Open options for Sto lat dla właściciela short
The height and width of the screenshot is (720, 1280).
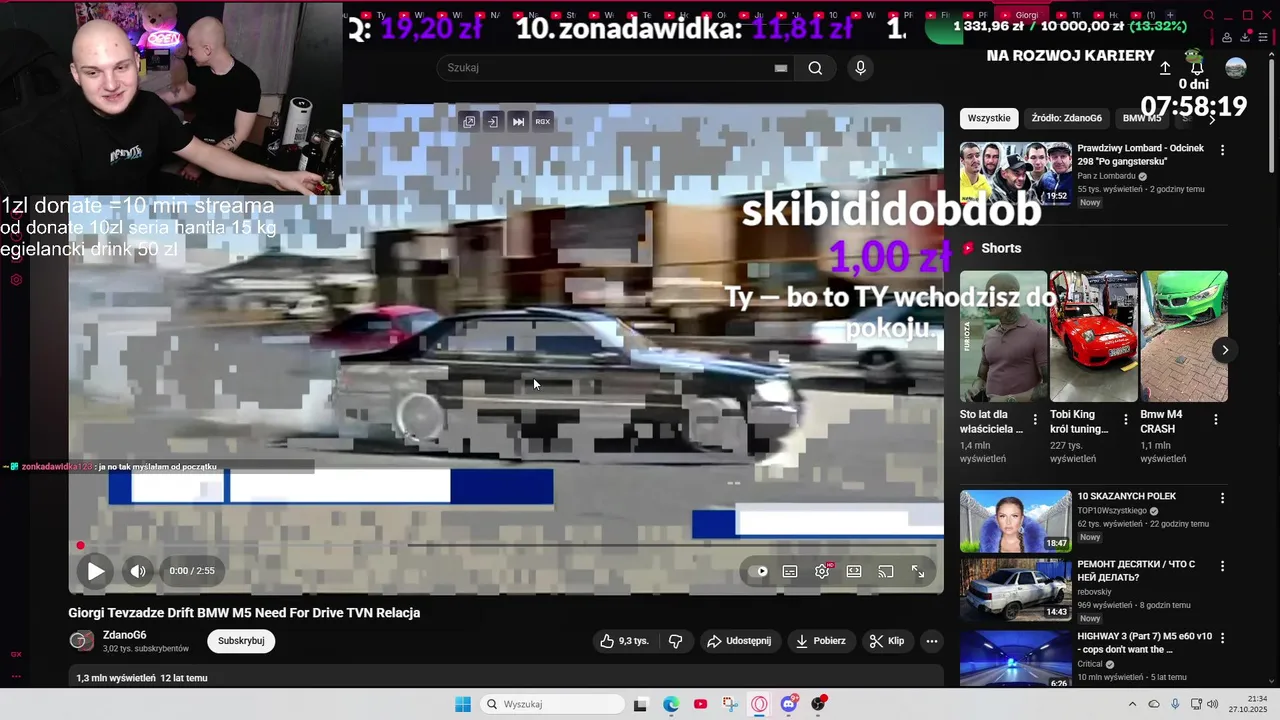pyautogui.click(x=1035, y=420)
